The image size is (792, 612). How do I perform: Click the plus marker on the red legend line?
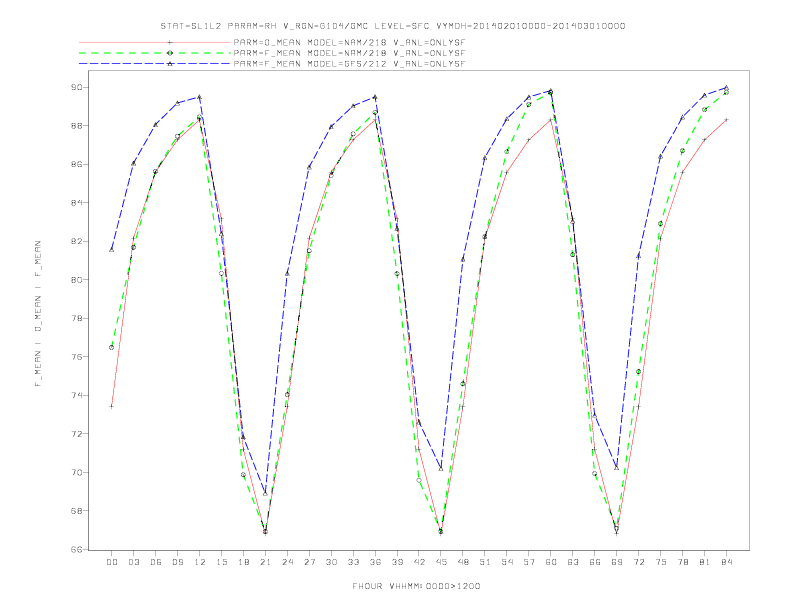(170, 42)
